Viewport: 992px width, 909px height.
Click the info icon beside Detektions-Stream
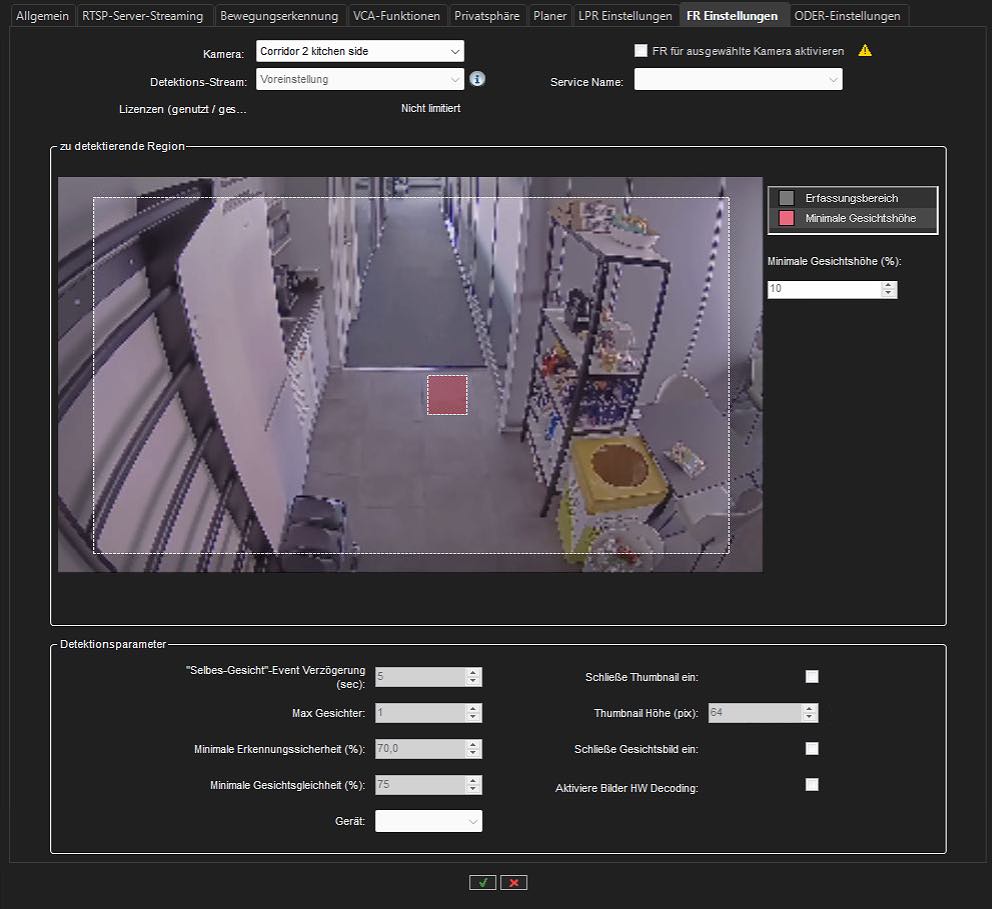478,79
